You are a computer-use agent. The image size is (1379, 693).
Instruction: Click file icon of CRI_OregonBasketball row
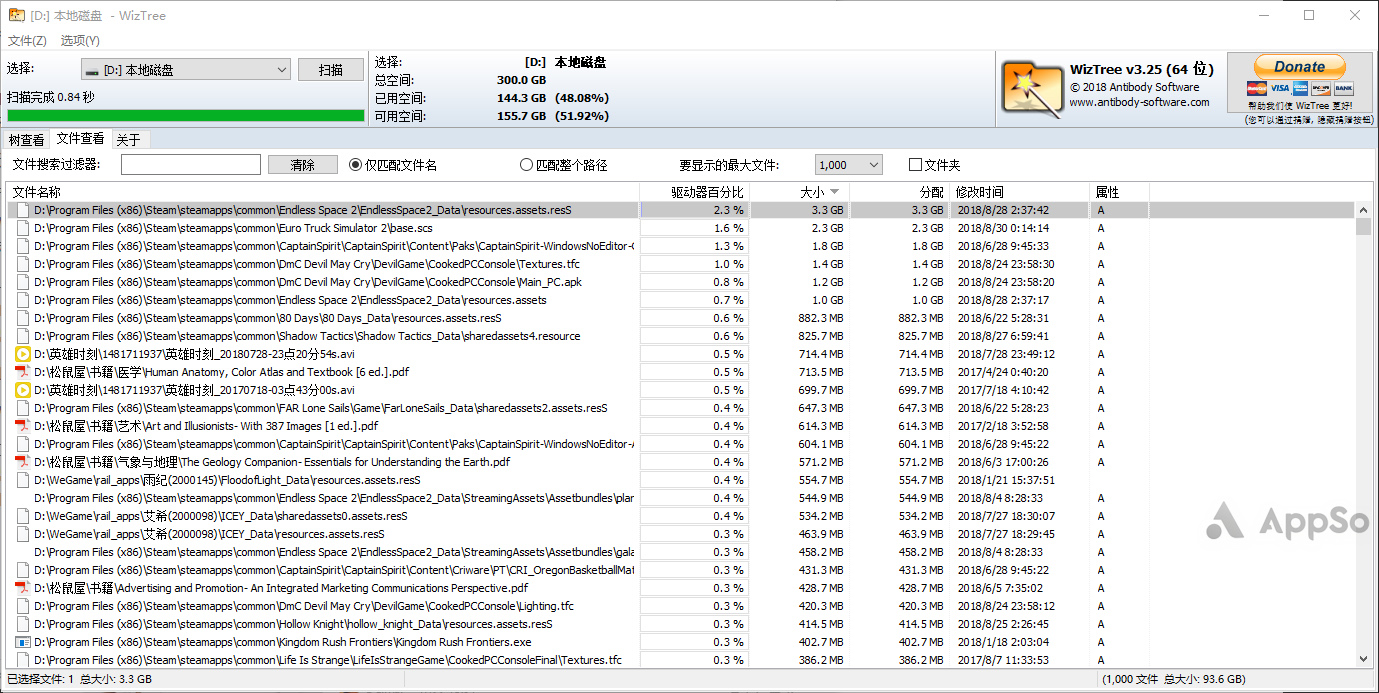tap(23, 570)
